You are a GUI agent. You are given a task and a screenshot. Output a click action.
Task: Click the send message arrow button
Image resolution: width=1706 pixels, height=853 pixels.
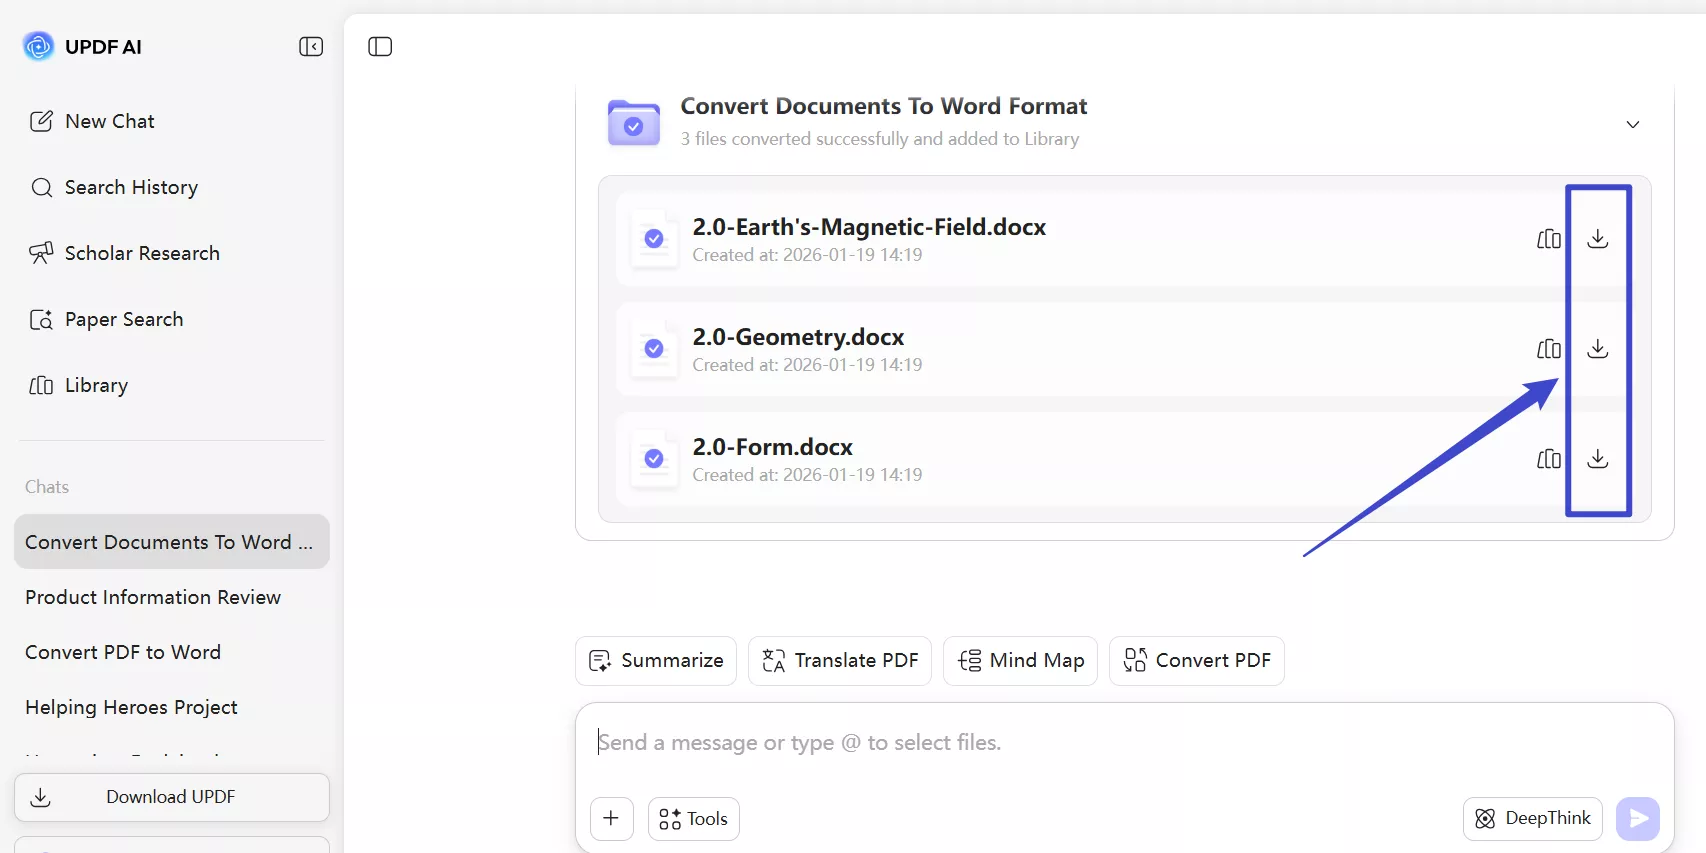1638,819
